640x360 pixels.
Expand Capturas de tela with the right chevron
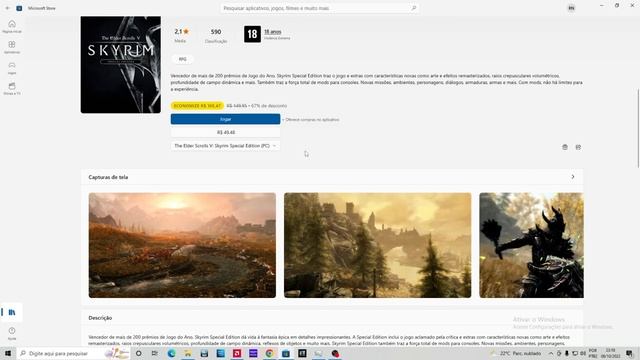pos(573,177)
